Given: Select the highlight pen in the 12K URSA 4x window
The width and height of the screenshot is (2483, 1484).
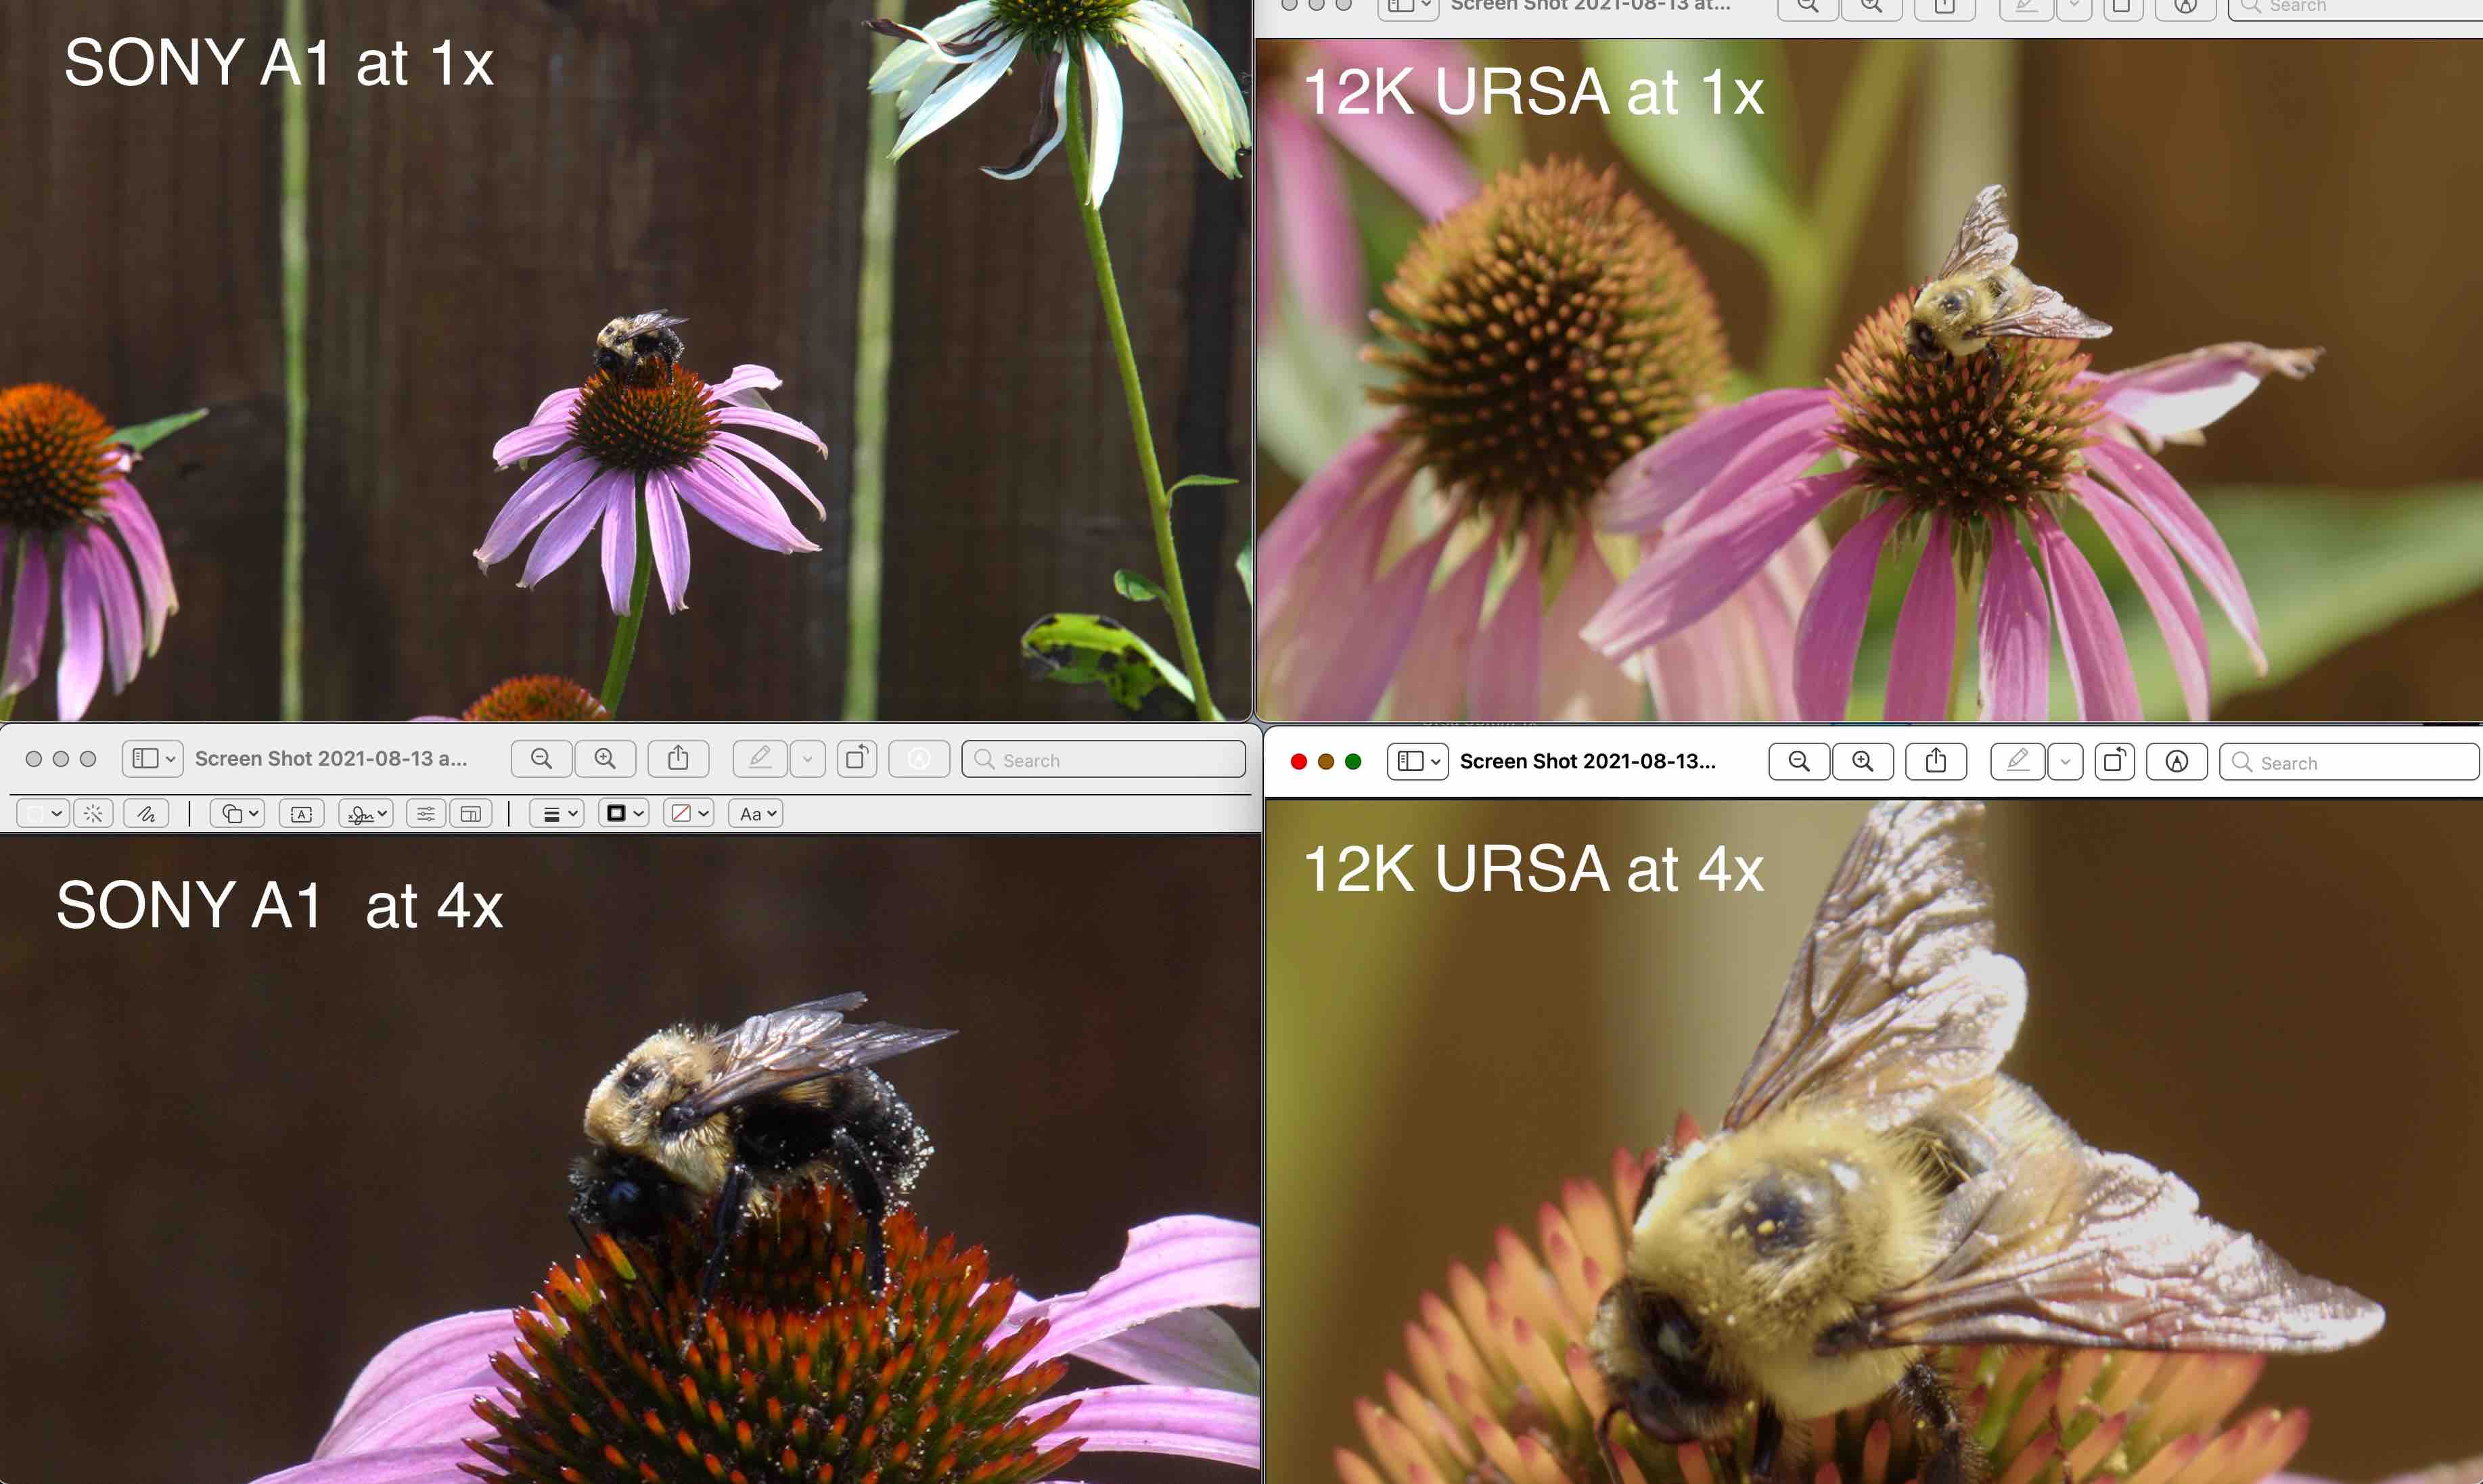Looking at the screenshot, I should (2018, 762).
